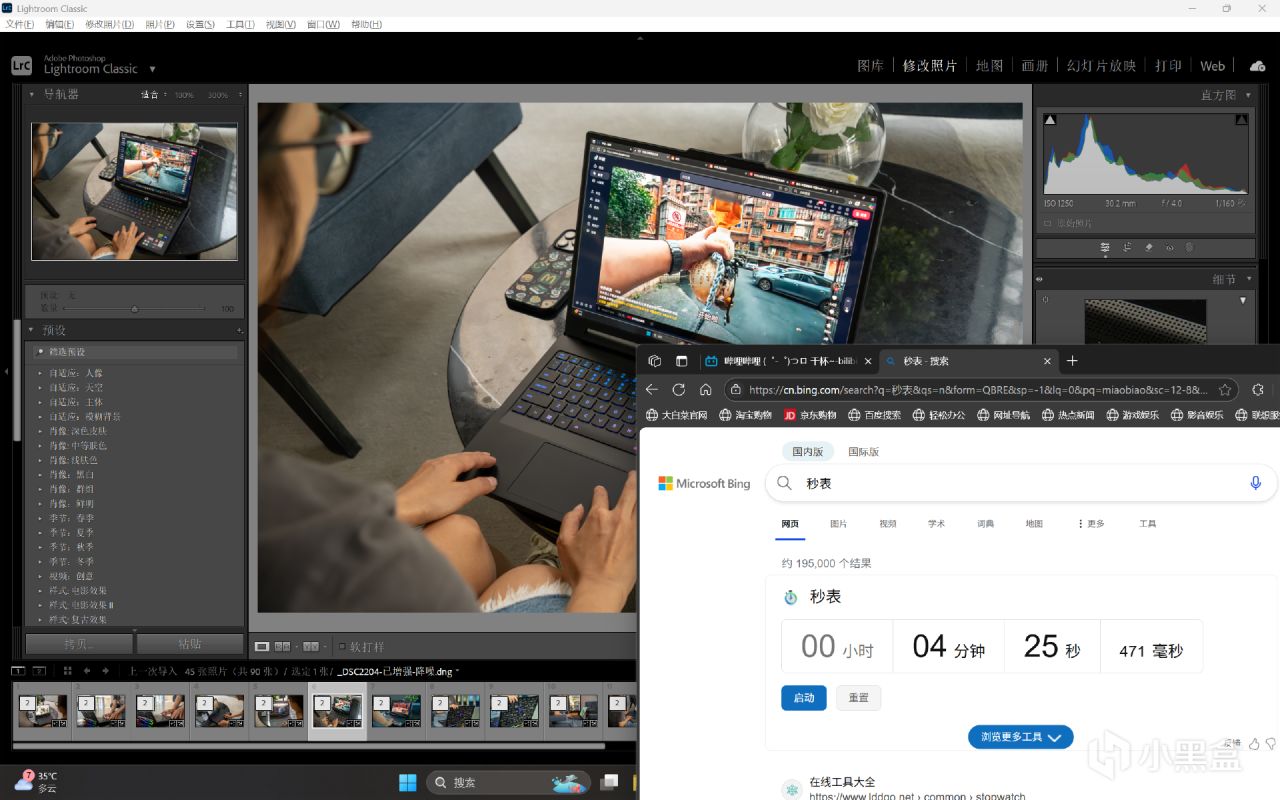Open the Settings menu in menu bar
Image resolution: width=1280 pixels, height=800 pixels.
[x=200, y=24]
